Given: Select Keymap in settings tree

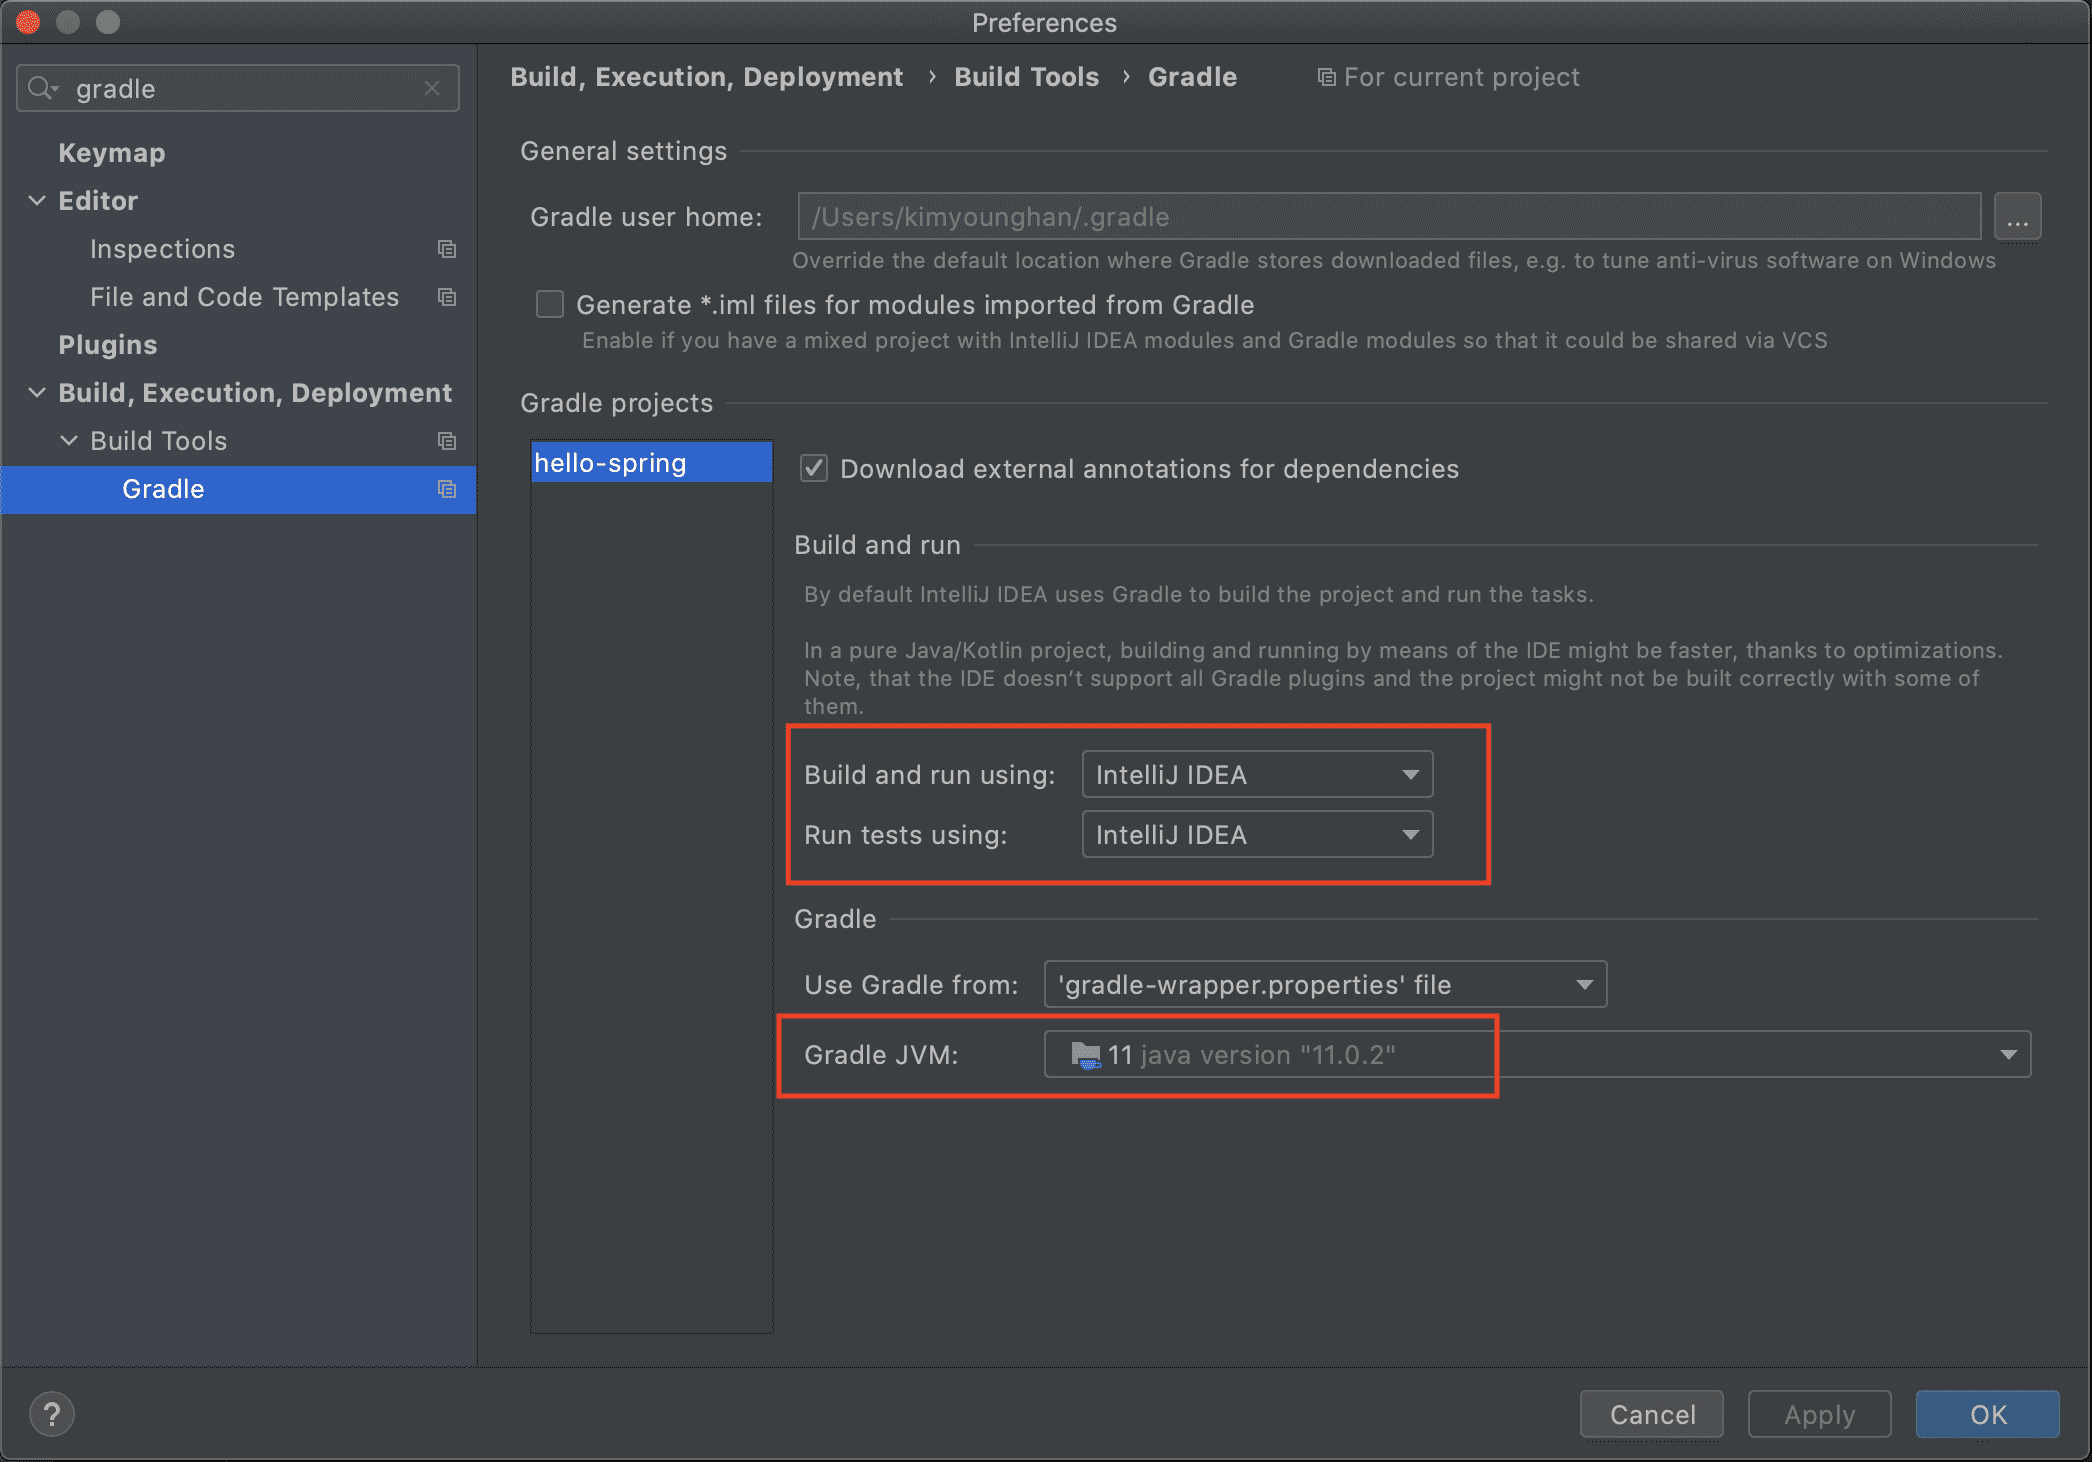Looking at the screenshot, I should [112, 153].
